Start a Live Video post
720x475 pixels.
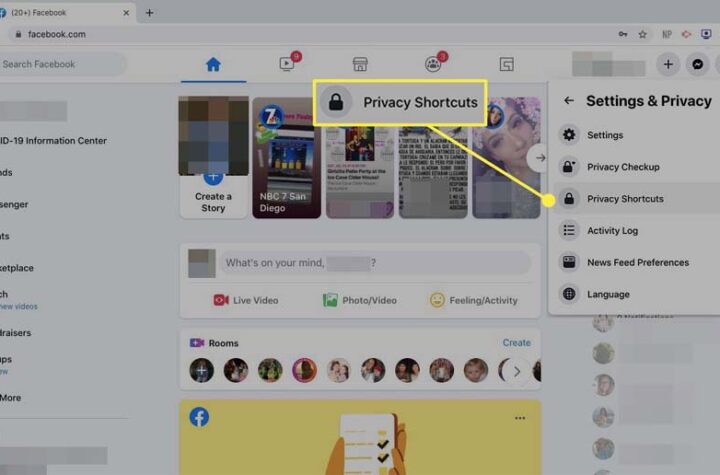pyautogui.click(x=248, y=300)
